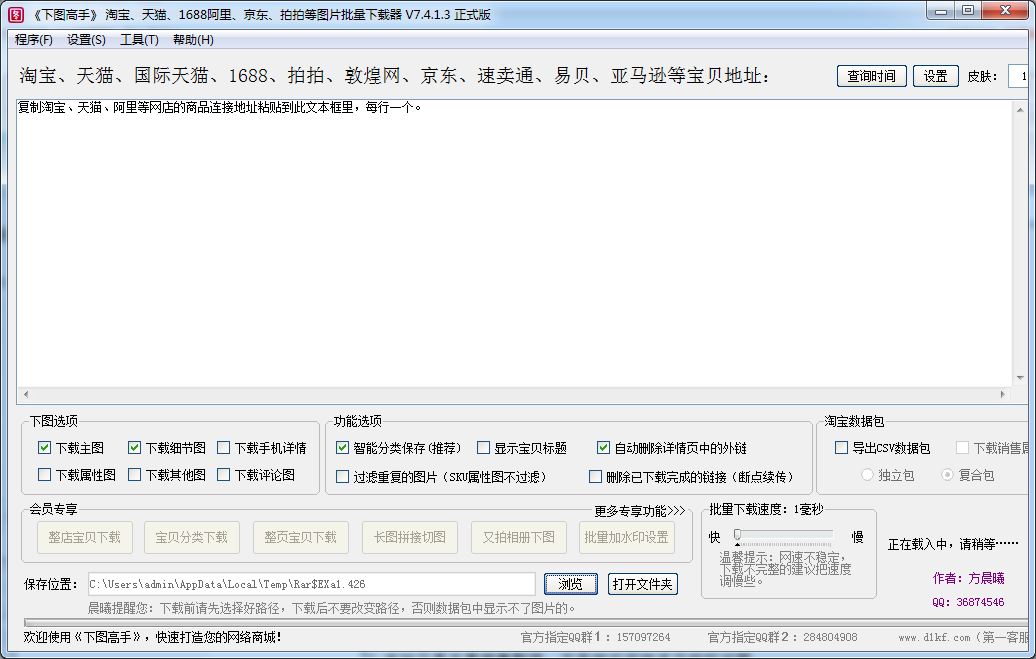The width and height of the screenshot is (1036, 659).
Task: Toggle 自动删除详情页中的外链 checkbox
Action: point(603,447)
